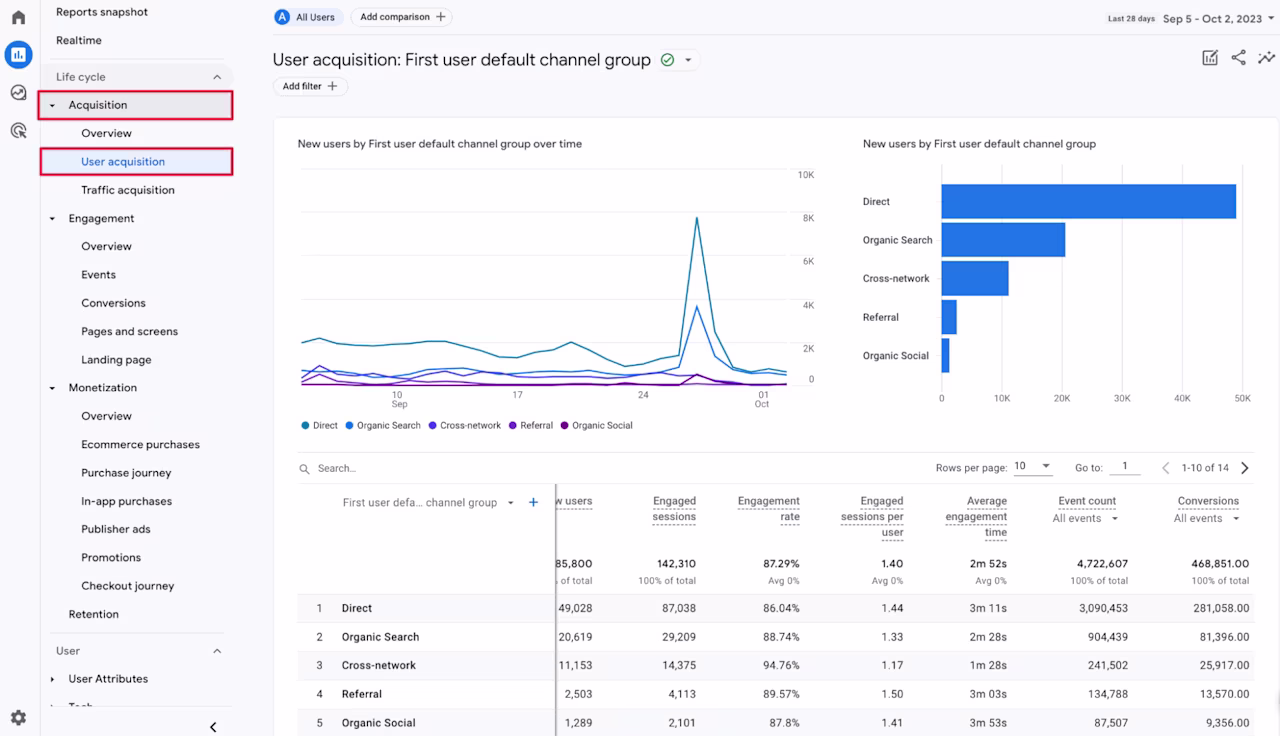This screenshot has width=1280, height=736.
Task: Open the Rows per page dropdown
Action: (x=1033, y=466)
